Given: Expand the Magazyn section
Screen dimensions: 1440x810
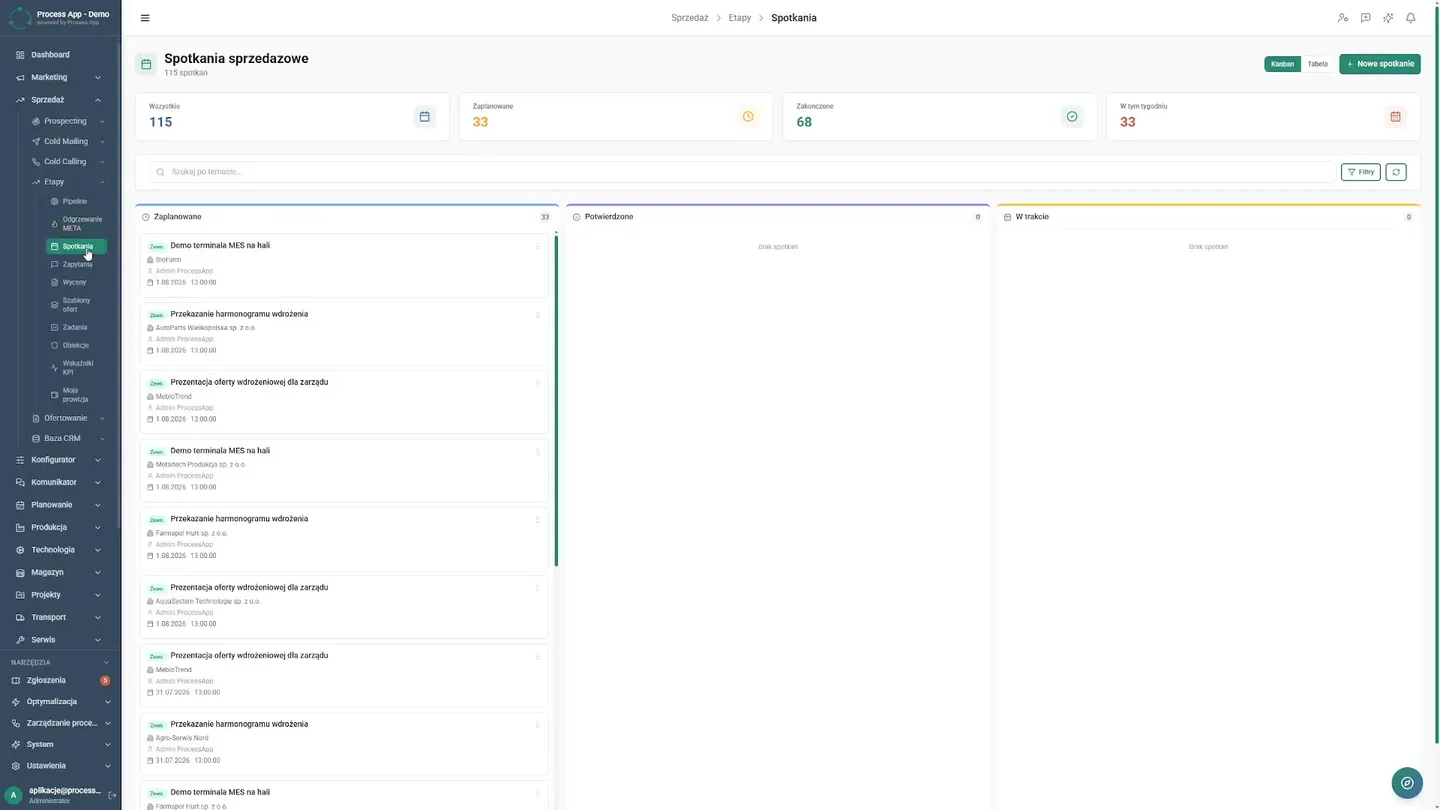Looking at the screenshot, I should coord(59,572).
